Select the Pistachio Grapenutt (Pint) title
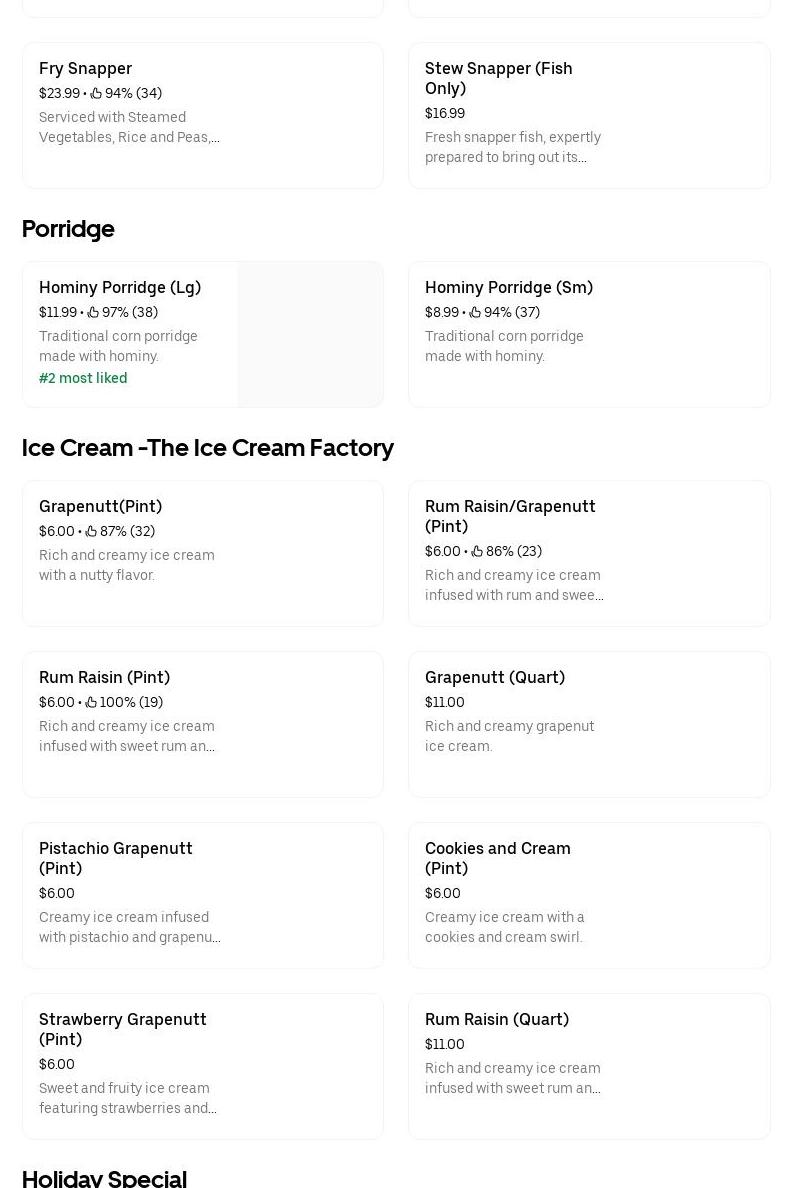The height and width of the screenshot is (1188, 804). (x=115, y=858)
